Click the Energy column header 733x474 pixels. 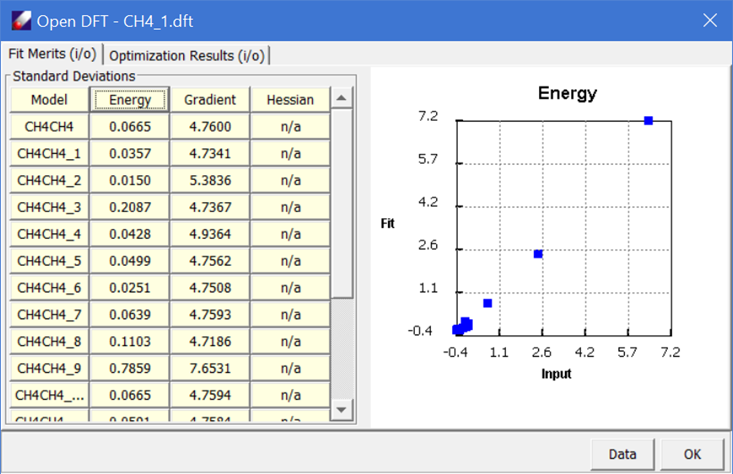click(129, 100)
